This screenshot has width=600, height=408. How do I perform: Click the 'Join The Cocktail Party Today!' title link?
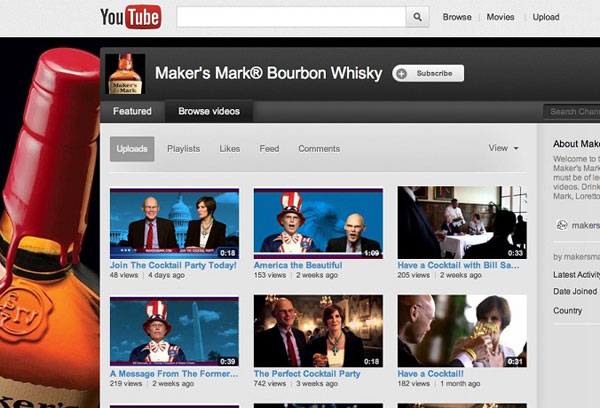pyautogui.click(x=173, y=265)
